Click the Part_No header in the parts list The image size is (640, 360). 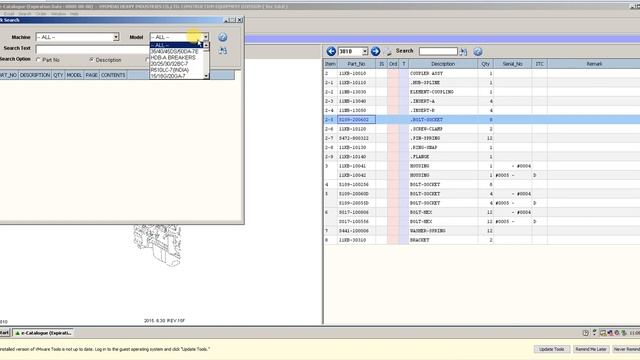[x=356, y=64]
